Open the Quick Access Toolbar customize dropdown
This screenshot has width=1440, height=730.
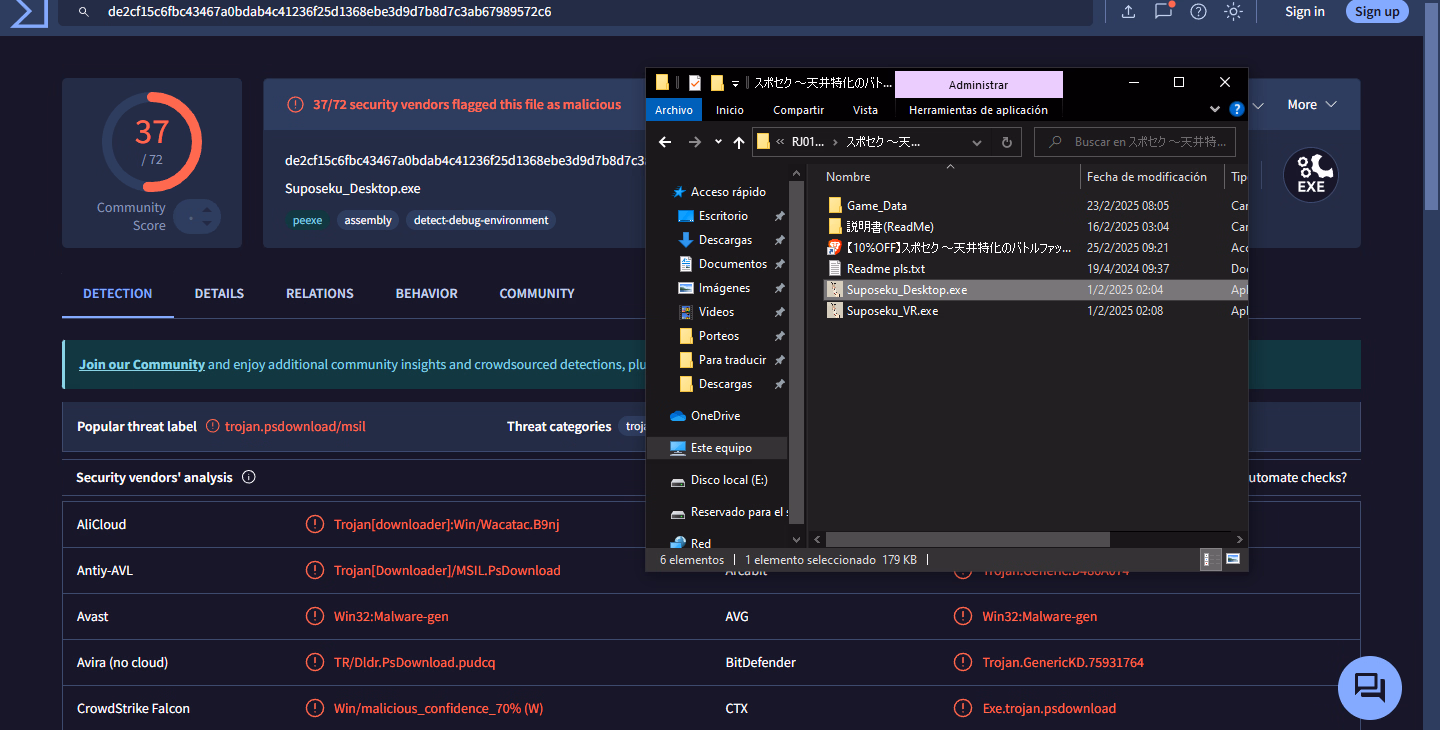(736, 83)
